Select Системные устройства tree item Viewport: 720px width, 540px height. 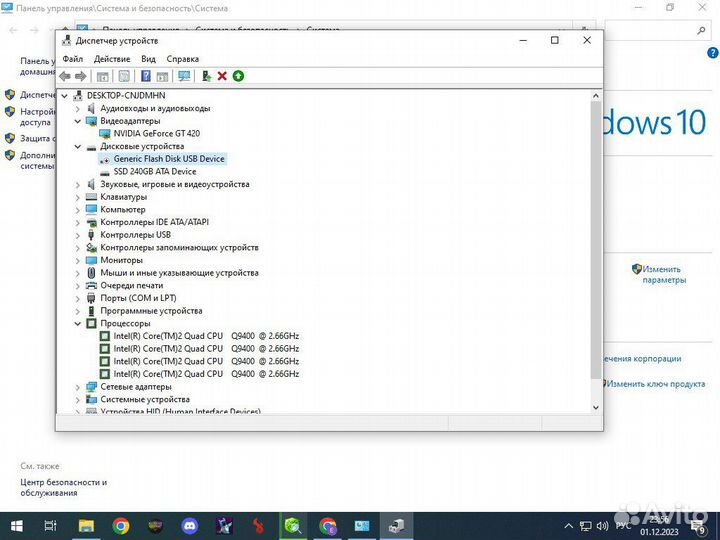coord(145,399)
